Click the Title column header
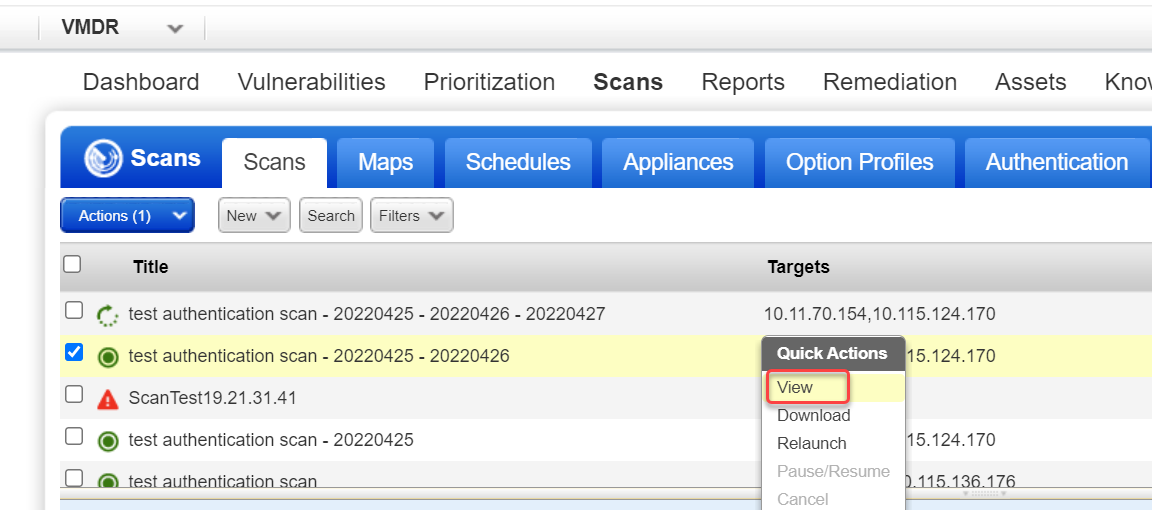This screenshot has height=510, width=1152. (150, 267)
